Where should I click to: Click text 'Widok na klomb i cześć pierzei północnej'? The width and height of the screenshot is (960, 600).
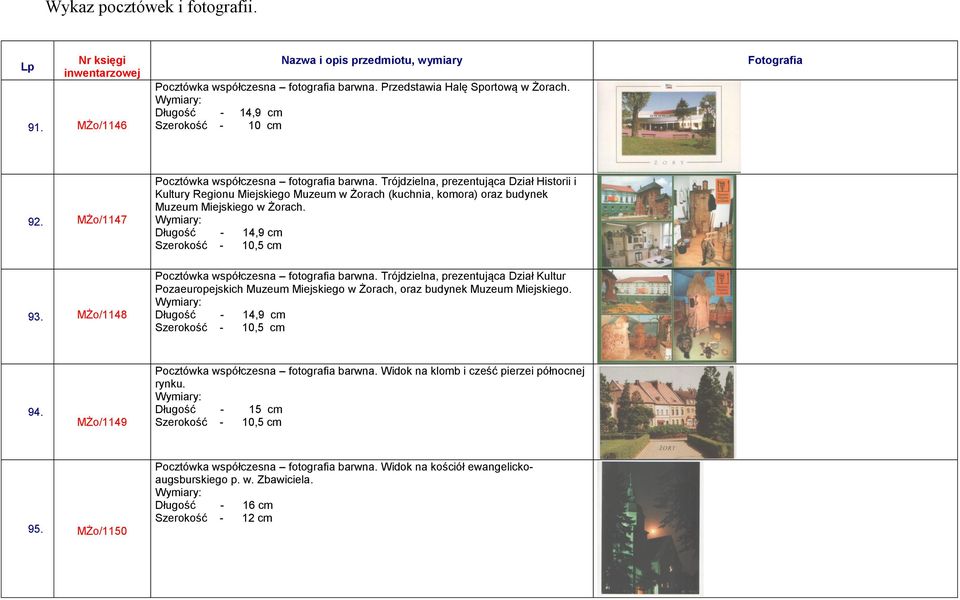click(483, 371)
